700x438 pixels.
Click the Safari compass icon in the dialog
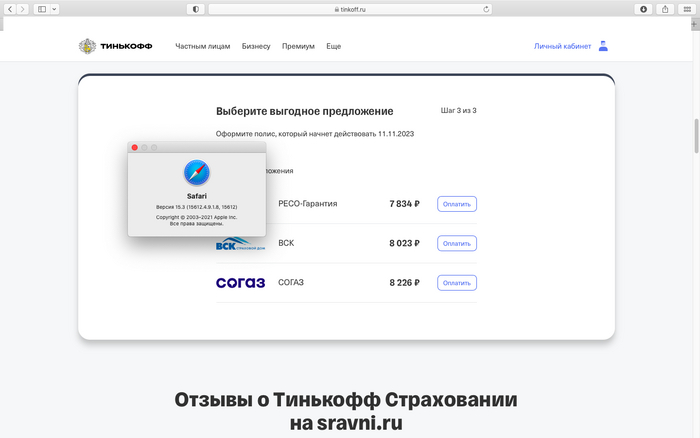coord(197,172)
